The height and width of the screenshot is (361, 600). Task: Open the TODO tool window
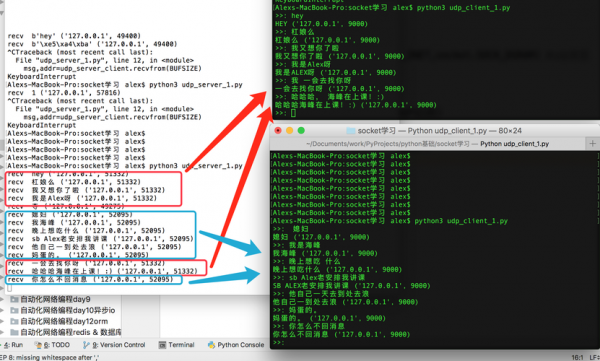click(x=52, y=345)
